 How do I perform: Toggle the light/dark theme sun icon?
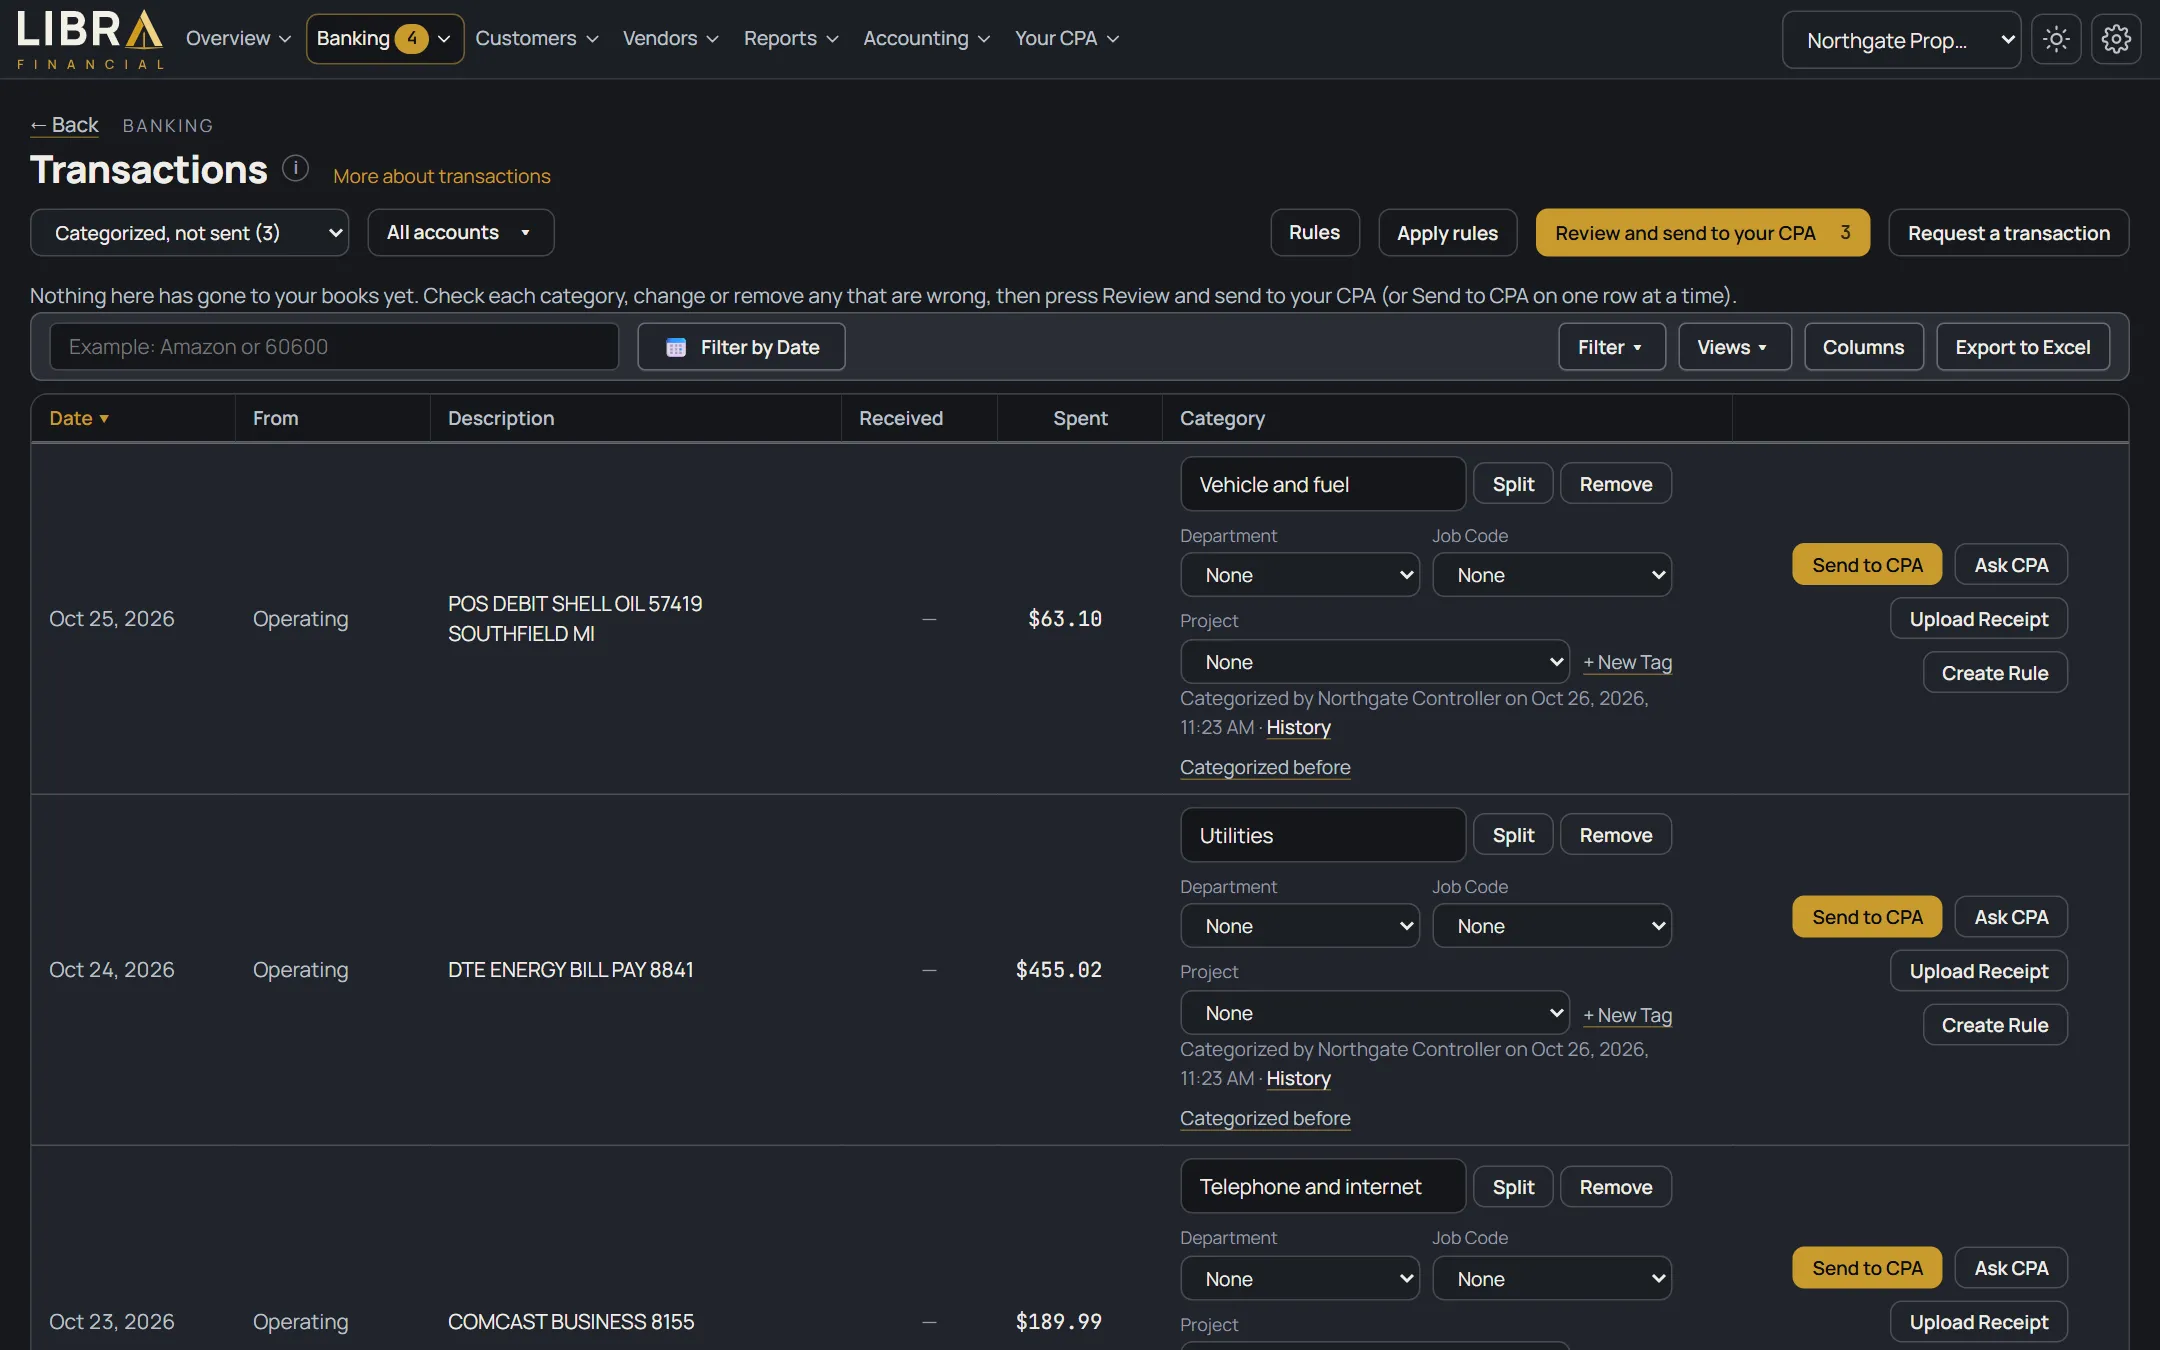(x=2056, y=39)
